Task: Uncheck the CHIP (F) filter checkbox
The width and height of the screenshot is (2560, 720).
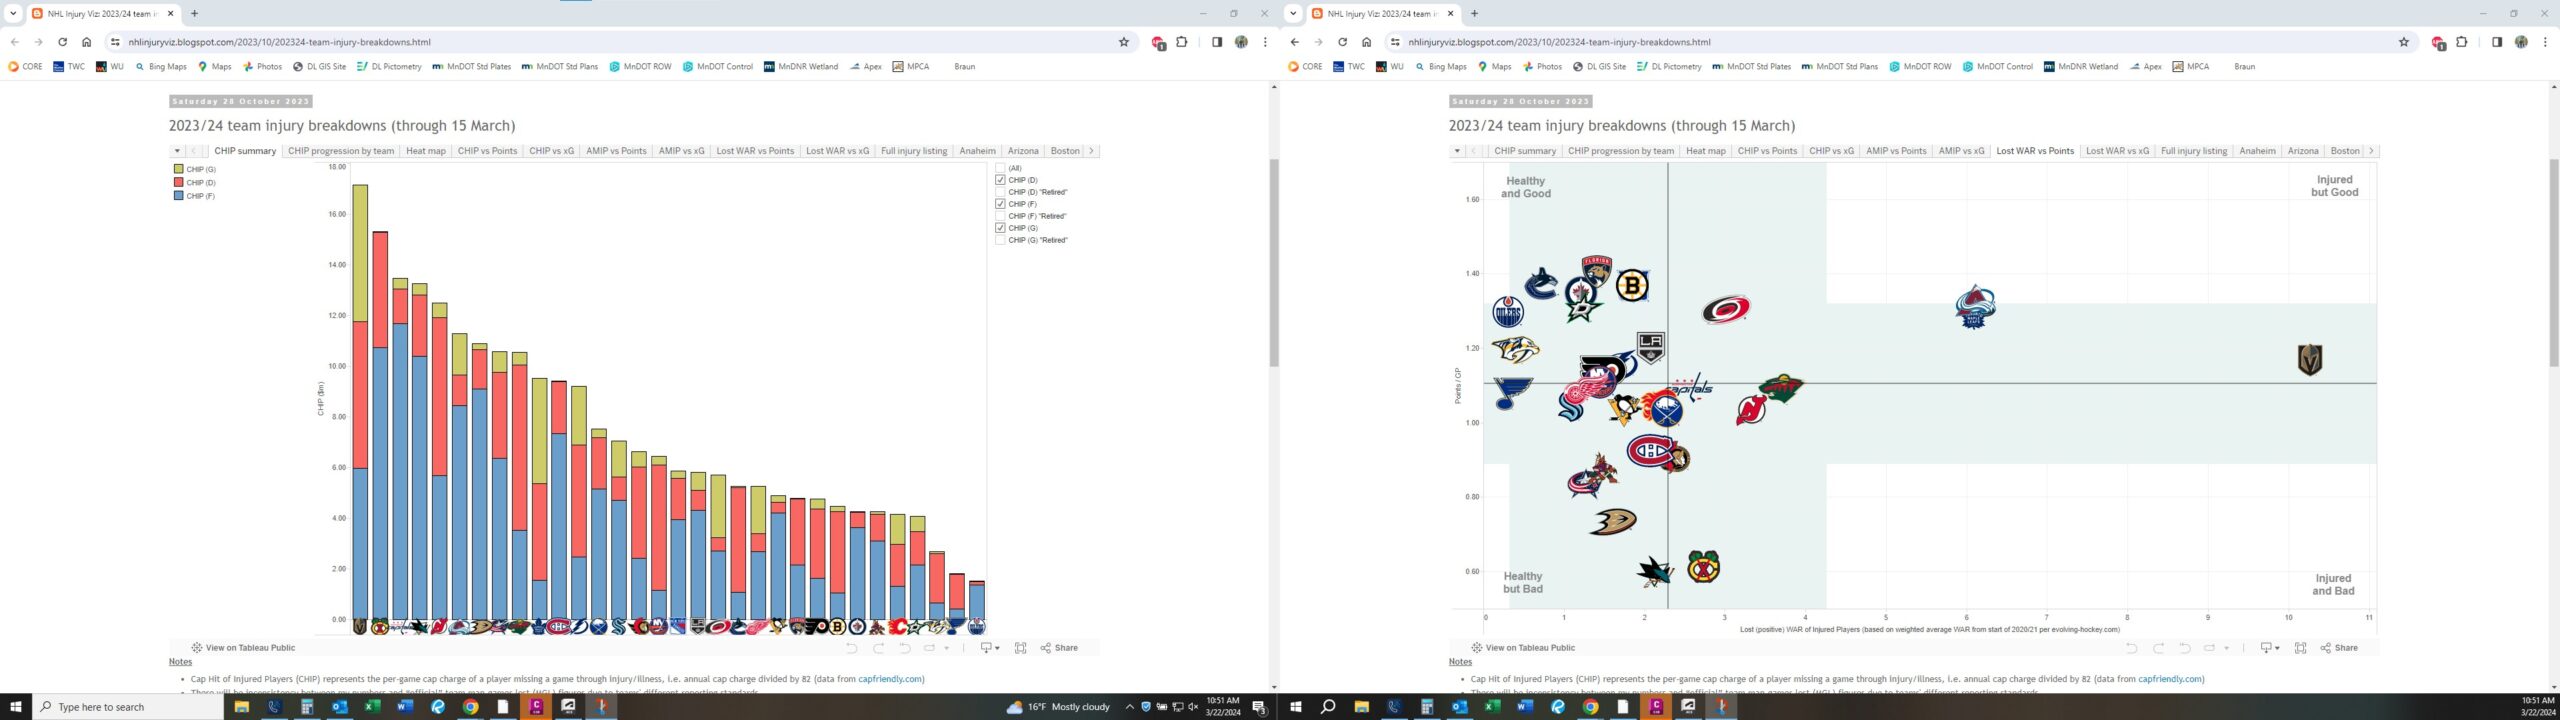Action: pos(1000,204)
